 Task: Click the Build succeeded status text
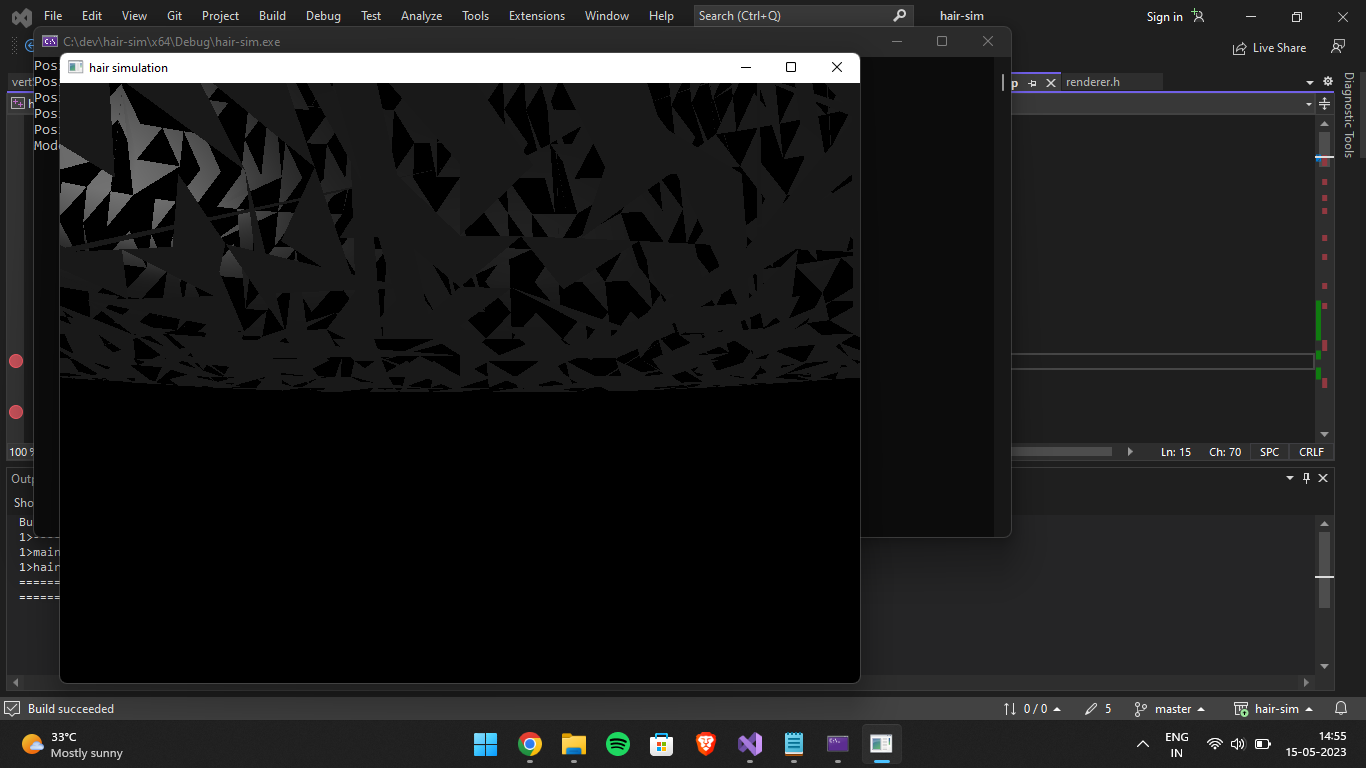[x=70, y=708]
